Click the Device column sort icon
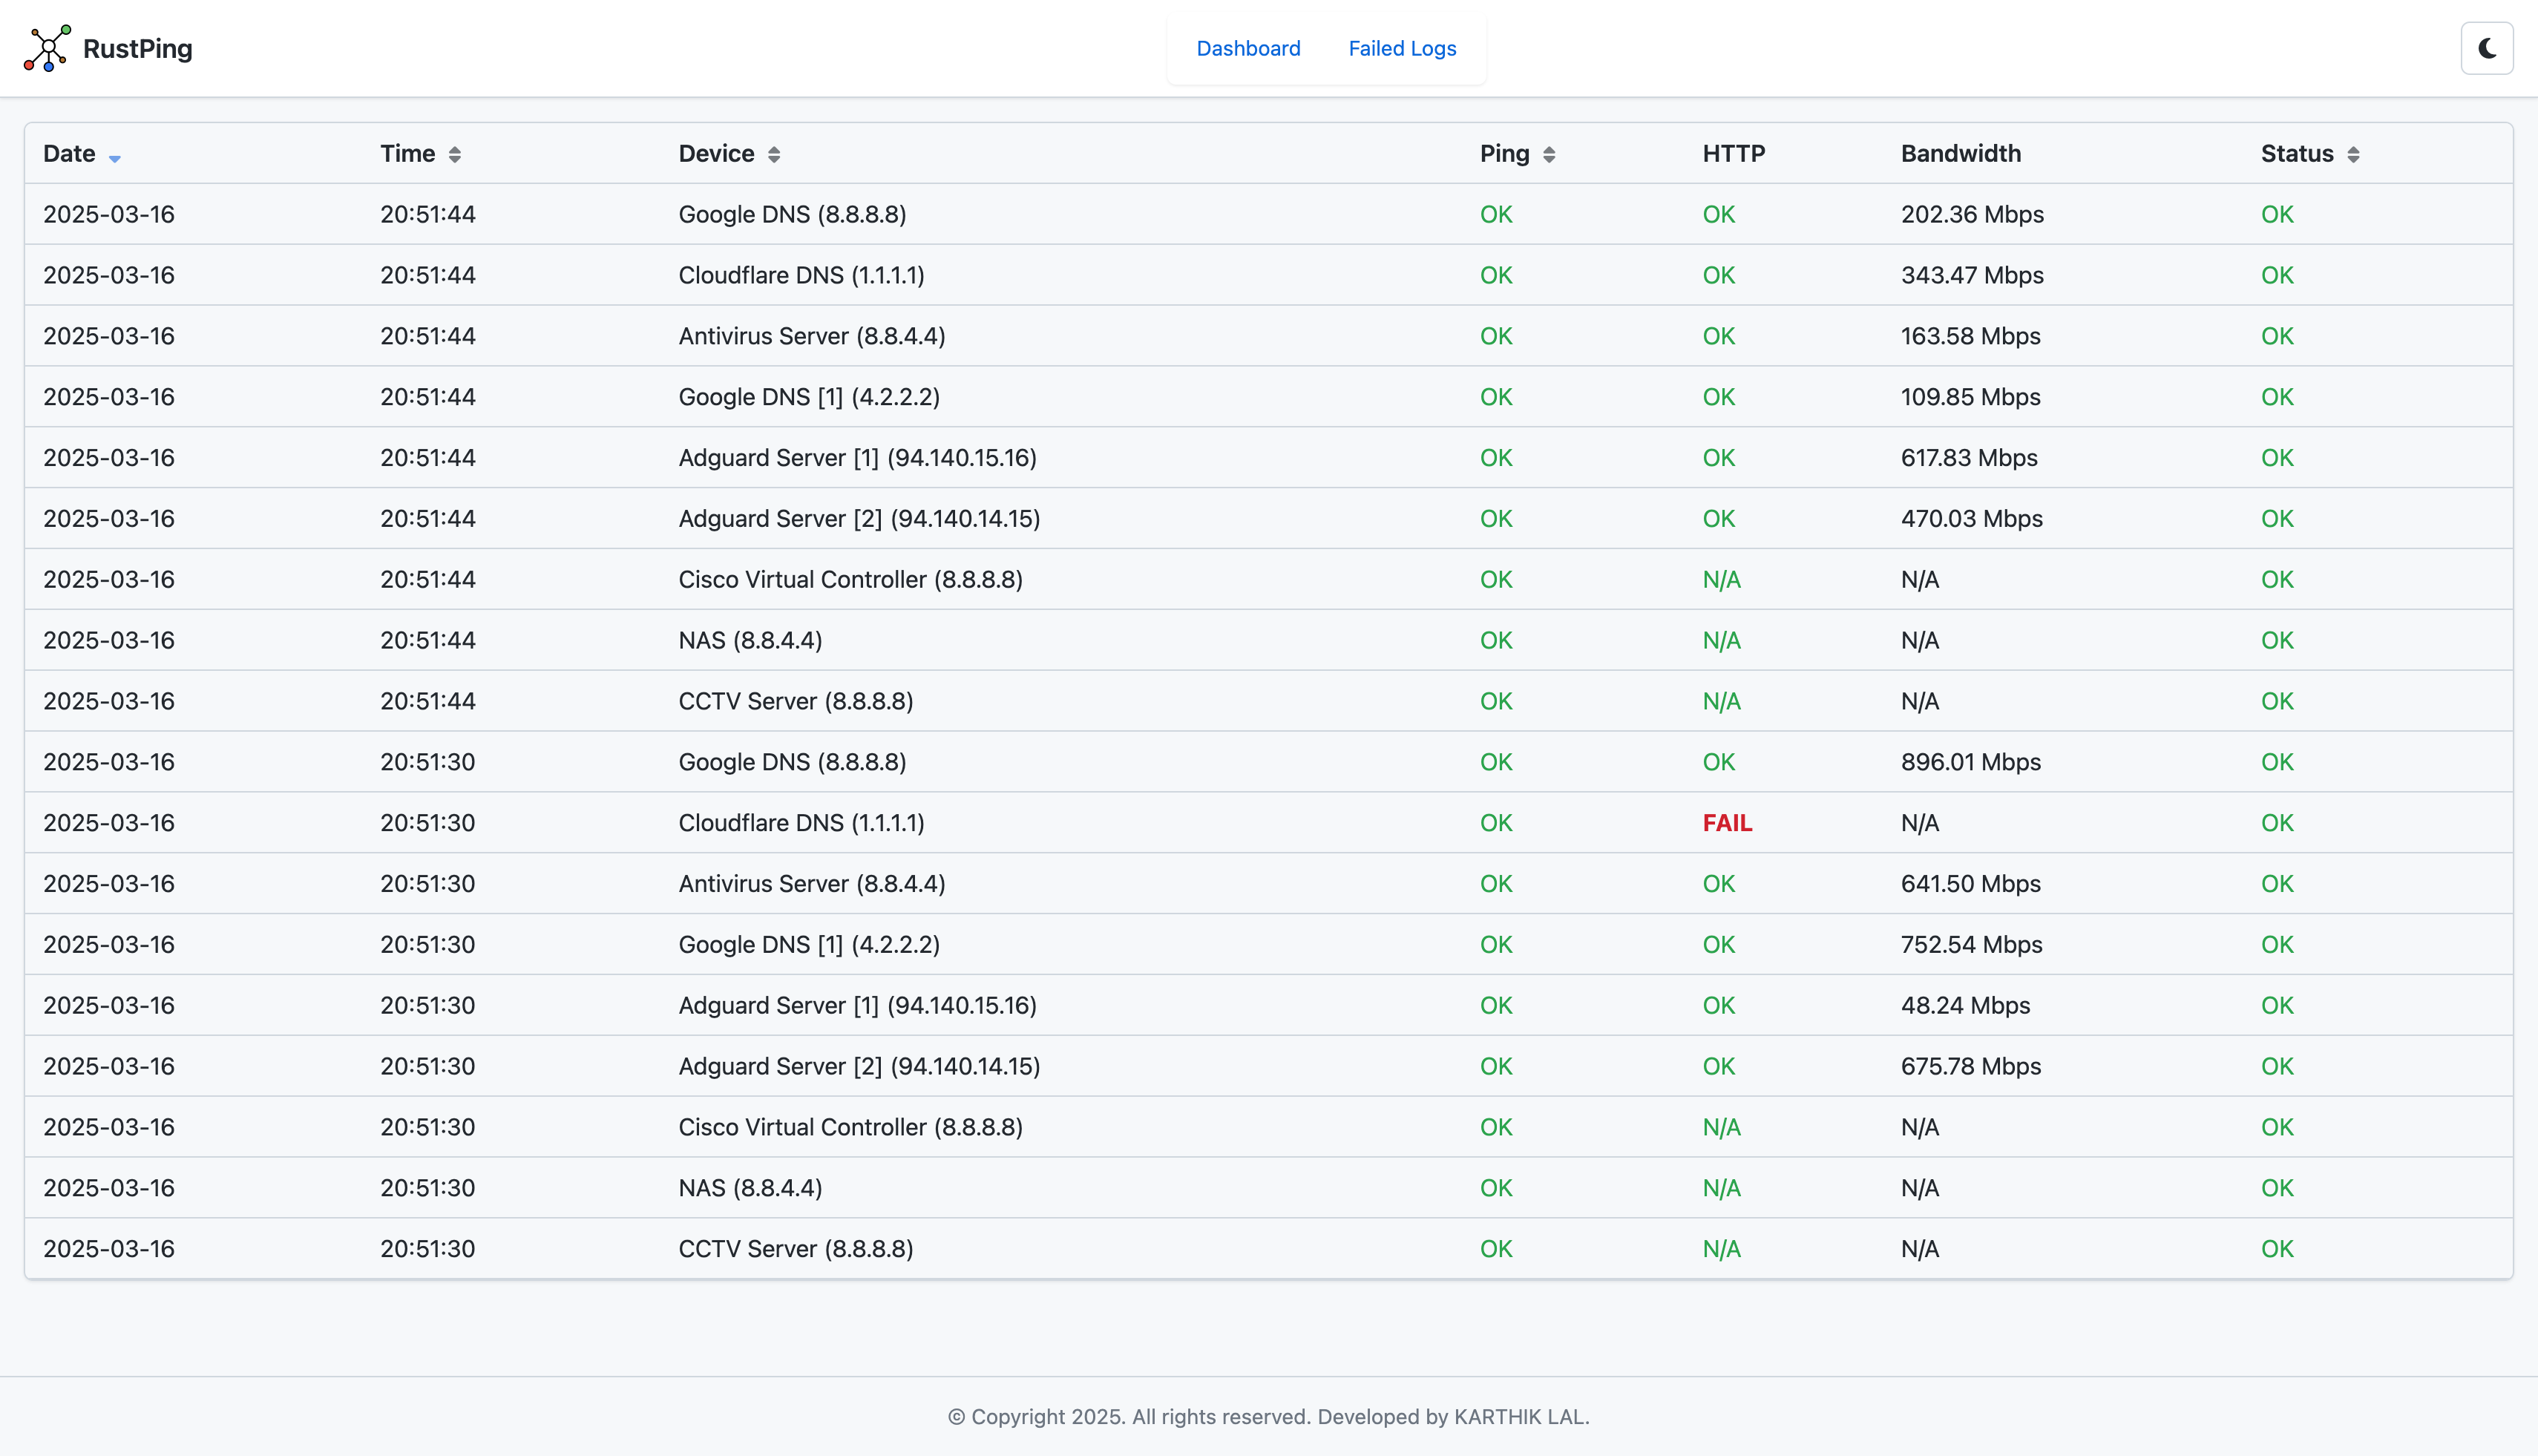Screen dimensions: 2538x1456 click(x=774, y=154)
